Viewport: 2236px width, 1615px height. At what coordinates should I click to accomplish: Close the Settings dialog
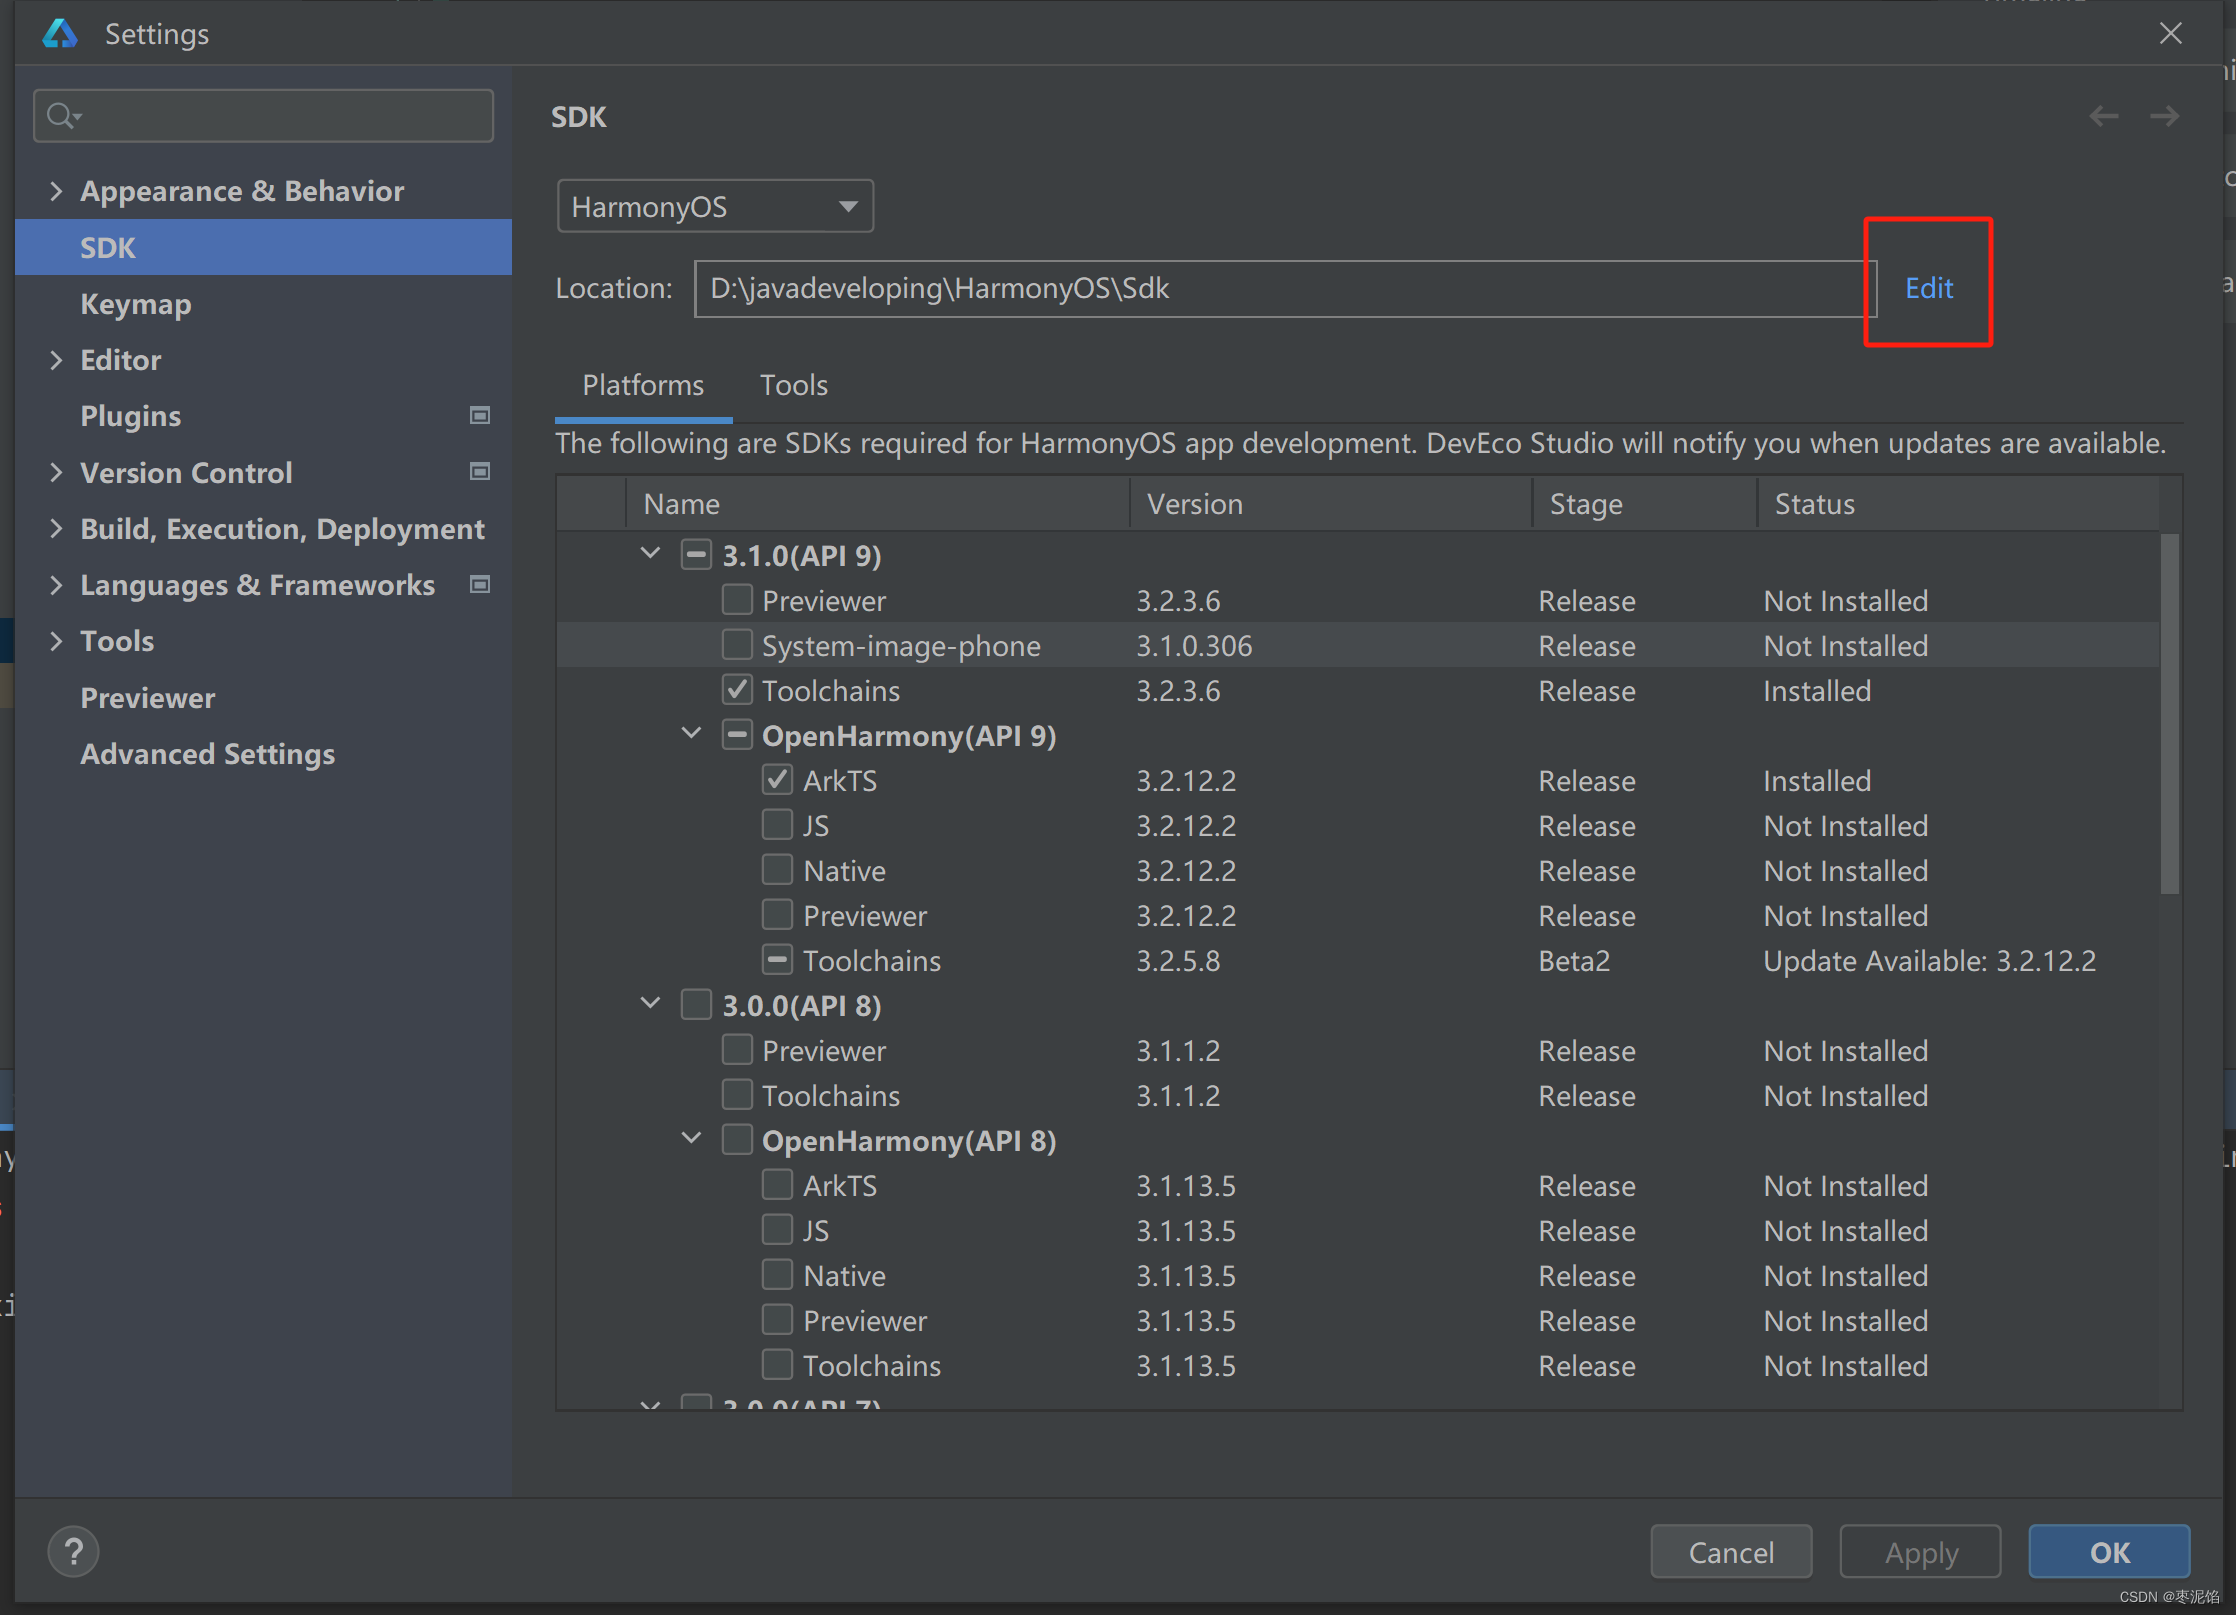click(2171, 33)
